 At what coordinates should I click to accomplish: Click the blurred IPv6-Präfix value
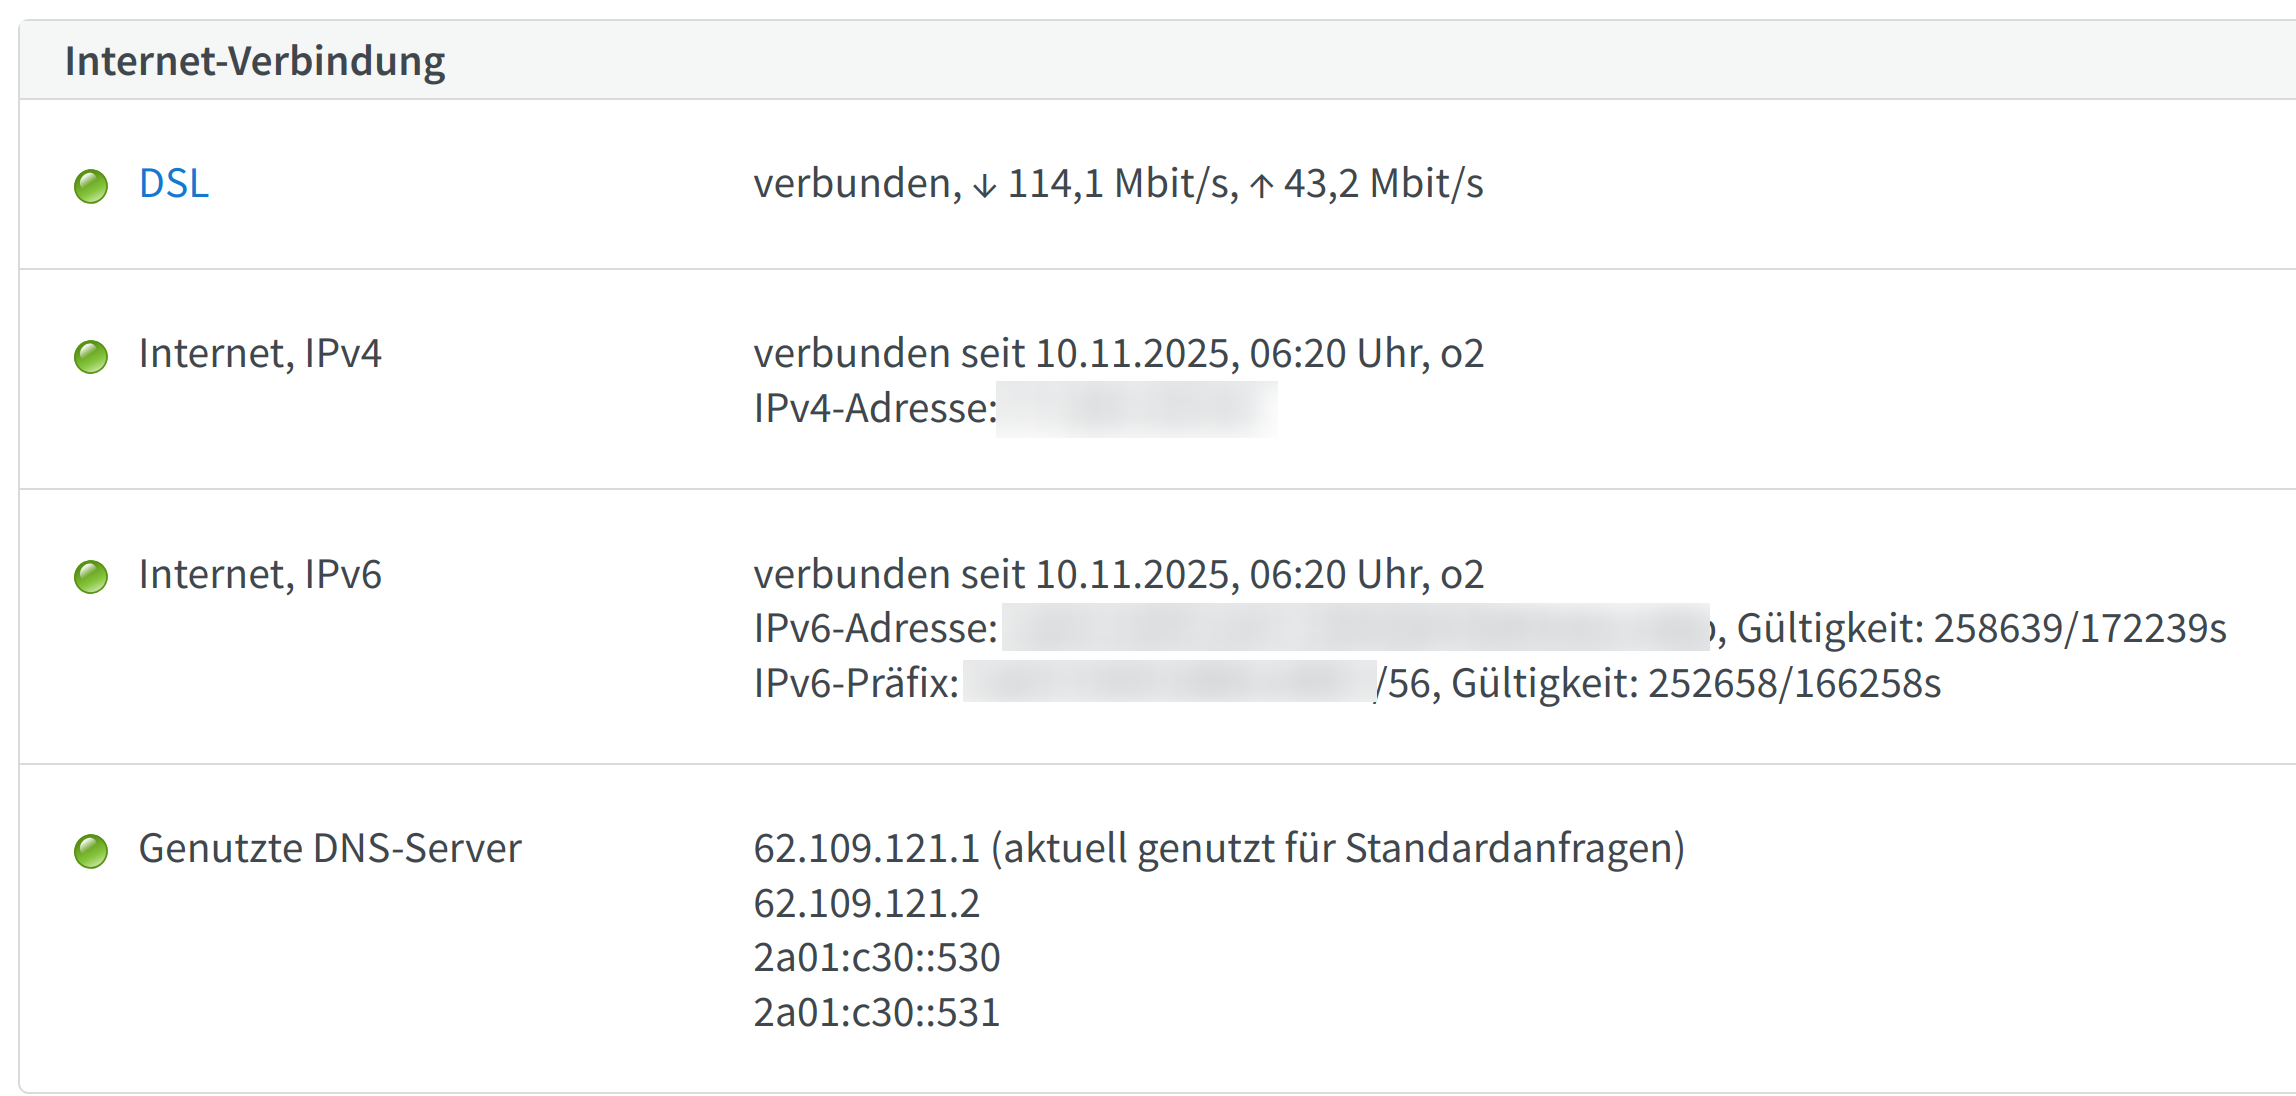(x=1168, y=683)
